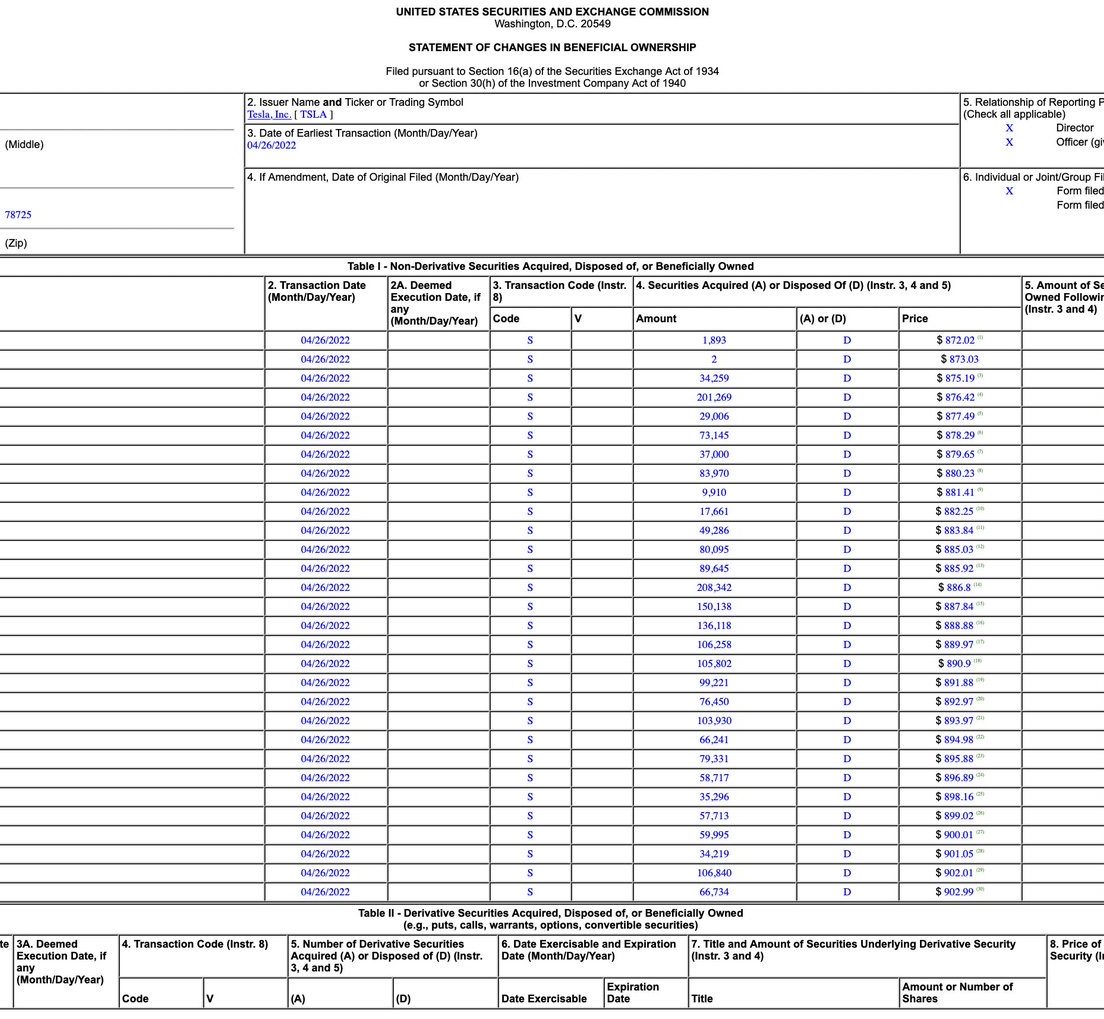Select the amount 83,970
The image size is (1104, 1019).
click(x=714, y=473)
